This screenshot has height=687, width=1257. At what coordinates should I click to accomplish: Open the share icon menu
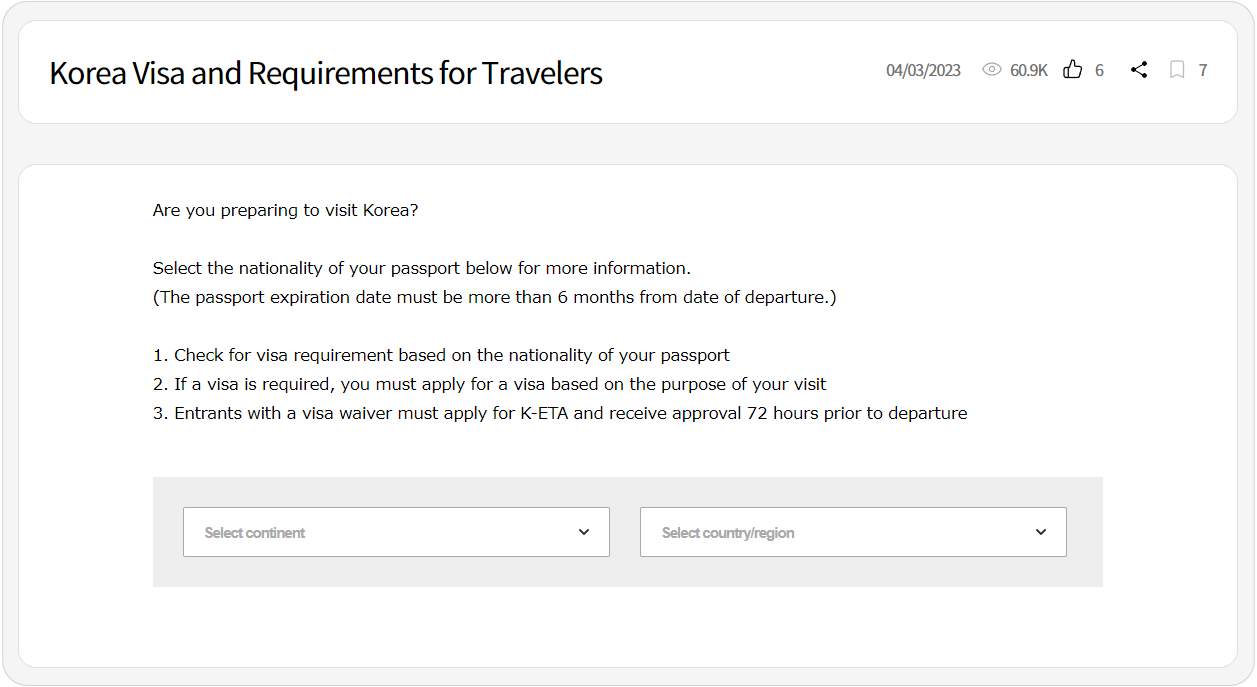click(1139, 70)
